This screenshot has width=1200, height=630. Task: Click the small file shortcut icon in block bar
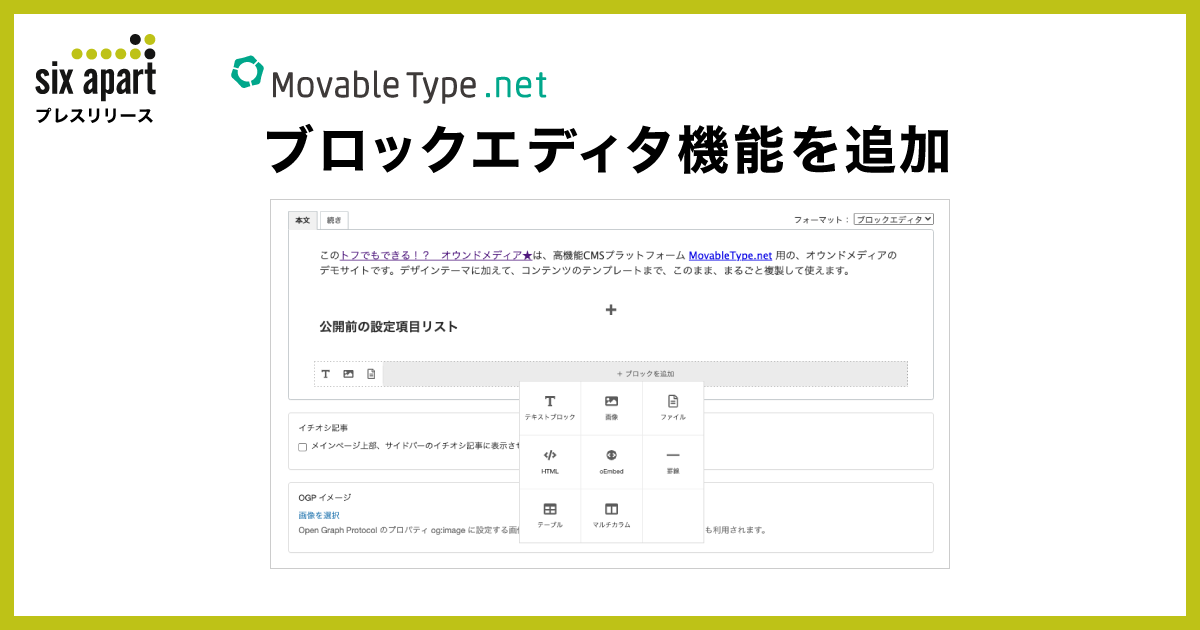tap(371, 374)
